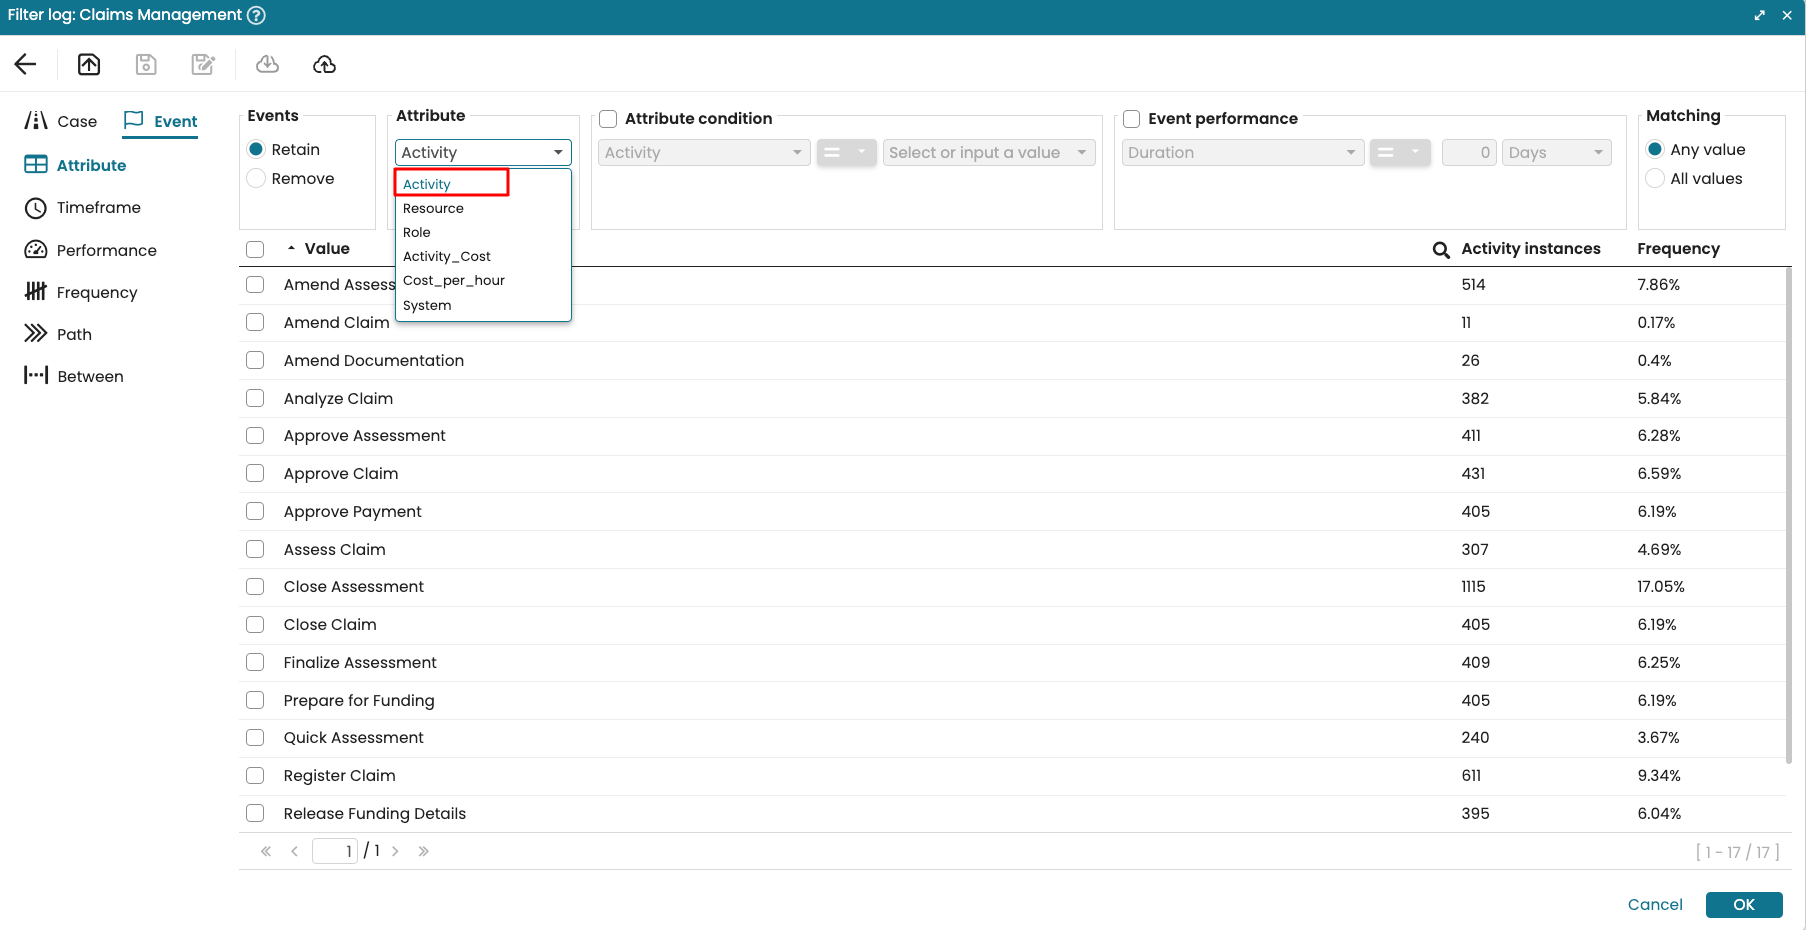Choose Resource from the attribute dropdown list
The height and width of the screenshot is (930, 1806).
[x=433, y=209]
